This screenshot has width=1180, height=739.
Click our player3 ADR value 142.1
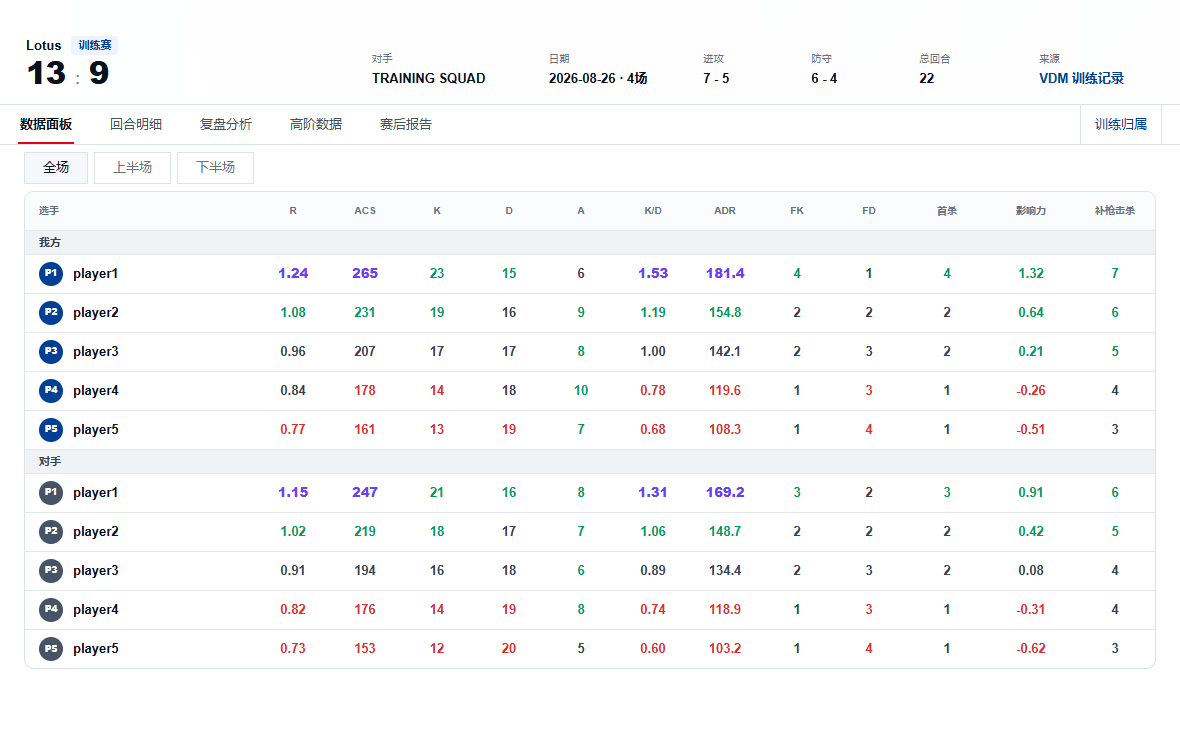[725, 351]
